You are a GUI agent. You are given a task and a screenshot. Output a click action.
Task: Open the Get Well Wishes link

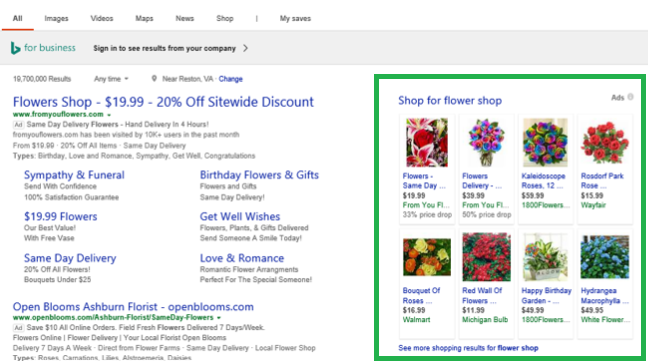[x=240, y=216]
